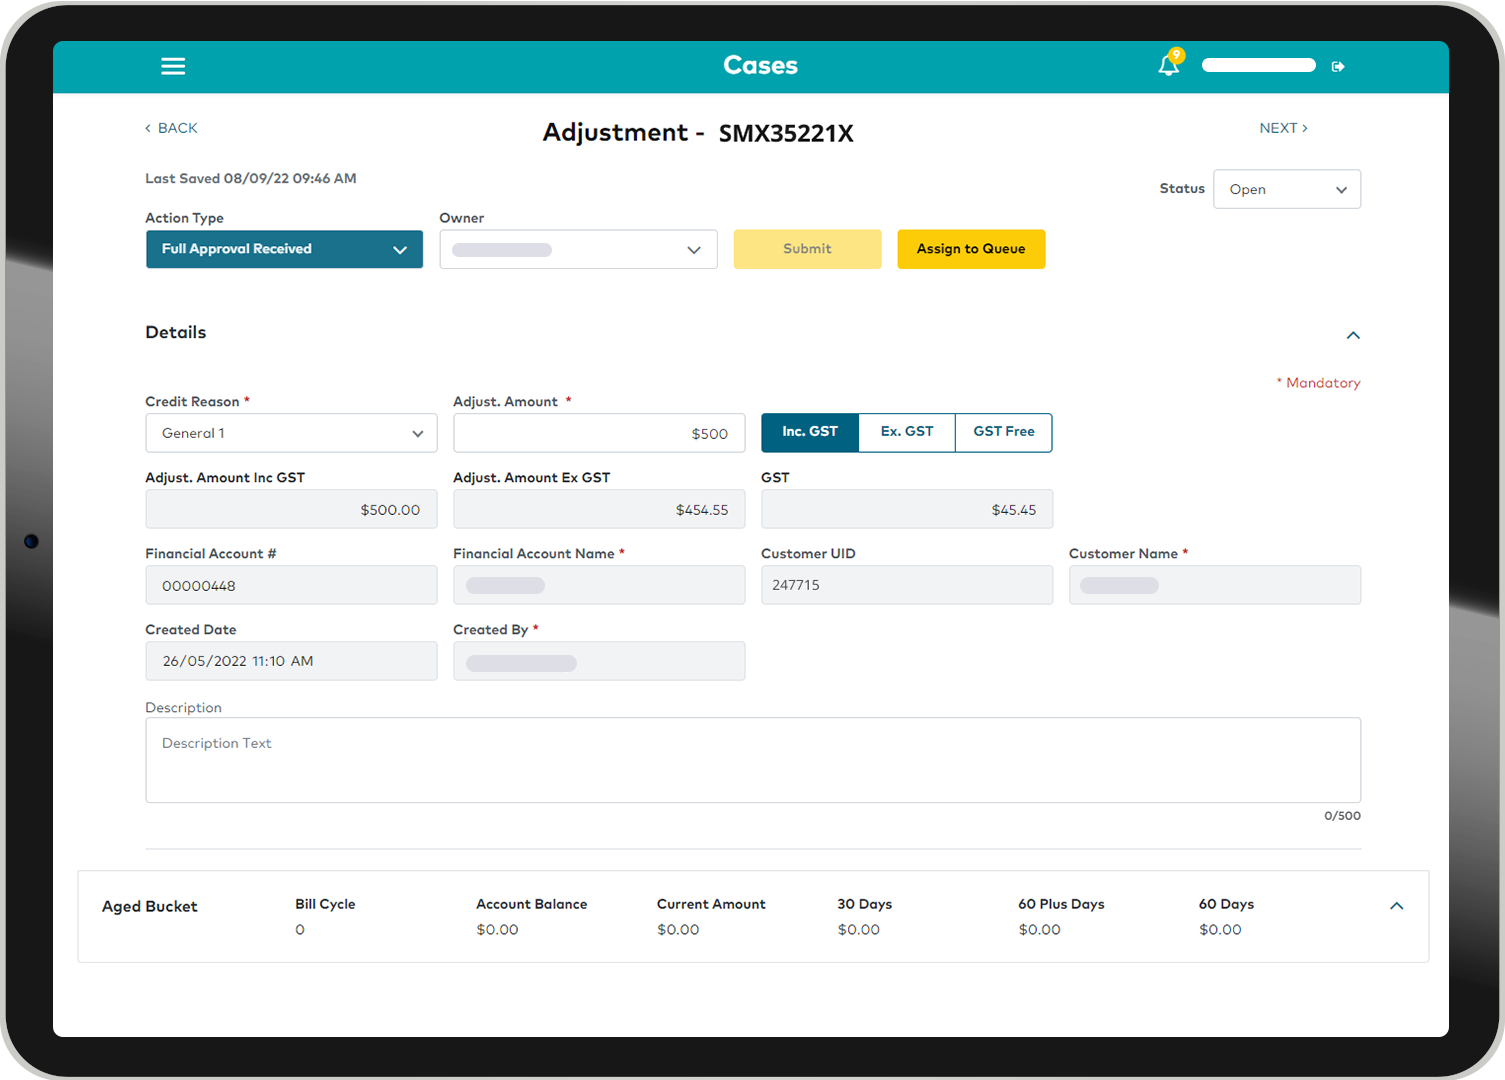Click Customer UID field 247715

tap(907, 585)
